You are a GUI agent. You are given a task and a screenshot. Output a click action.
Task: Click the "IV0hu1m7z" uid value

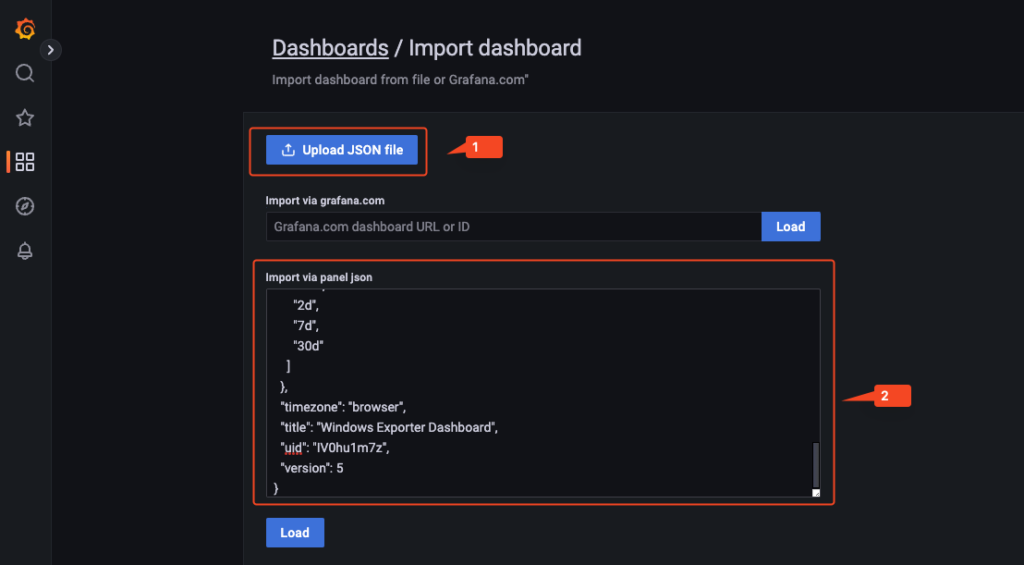click(x=350, y=448)
